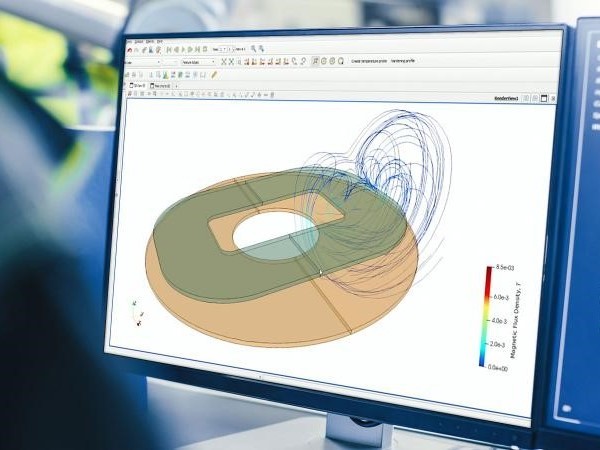Split RenderView1 horizontally
Viewport: 600px width, 450px height.
point(526,98)
